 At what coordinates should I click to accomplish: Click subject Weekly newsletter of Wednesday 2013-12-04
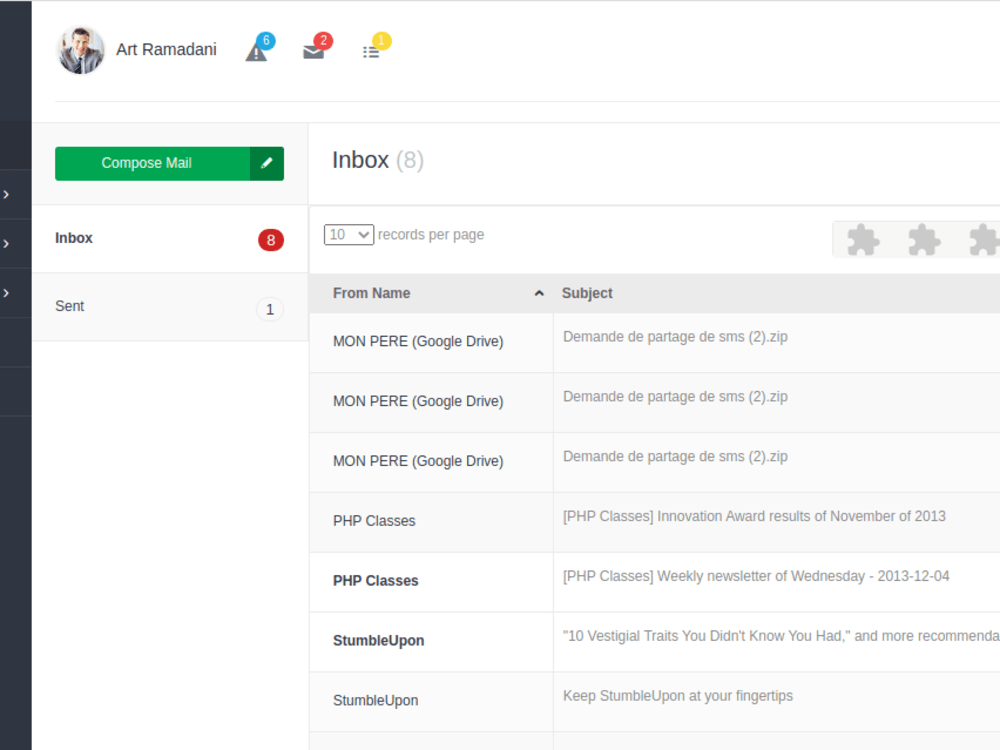756,577
